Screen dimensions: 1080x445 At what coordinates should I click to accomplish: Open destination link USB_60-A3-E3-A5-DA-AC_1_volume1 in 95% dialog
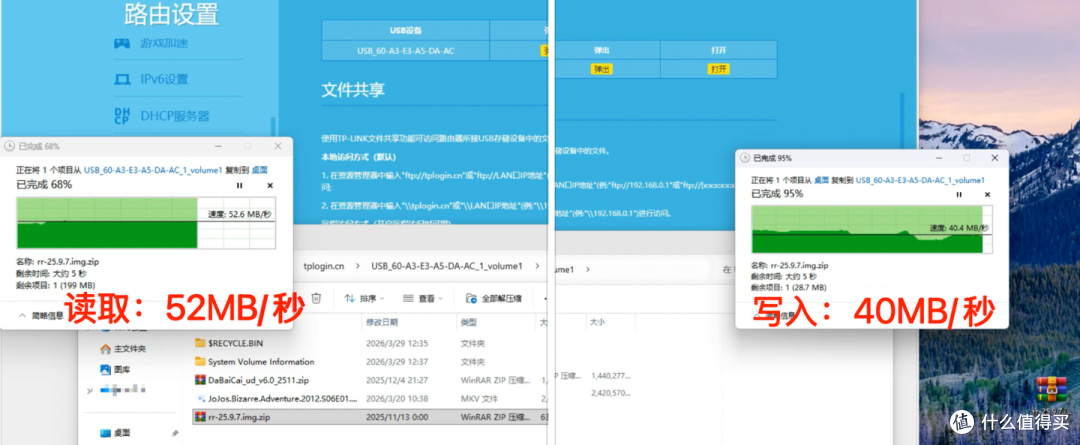(920, 179)
